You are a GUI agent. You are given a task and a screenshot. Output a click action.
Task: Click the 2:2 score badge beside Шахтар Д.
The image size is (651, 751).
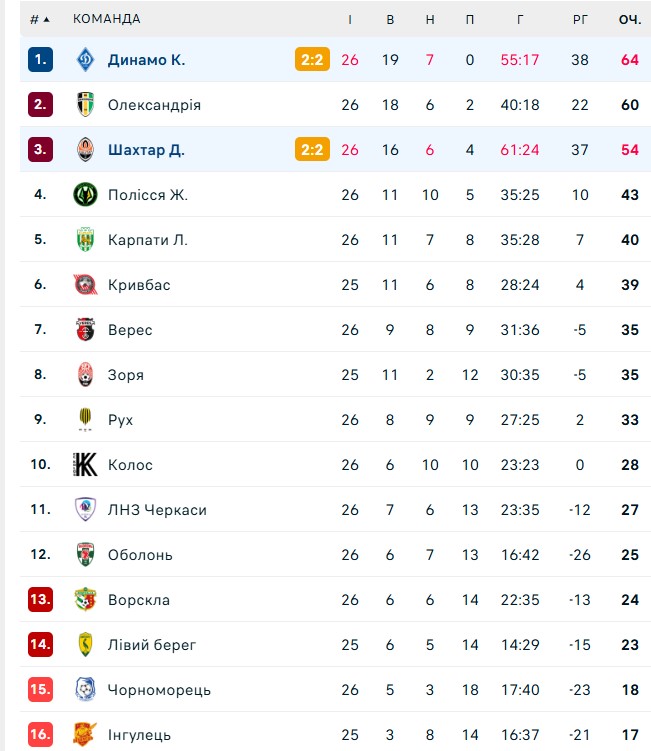click(311, 150)
